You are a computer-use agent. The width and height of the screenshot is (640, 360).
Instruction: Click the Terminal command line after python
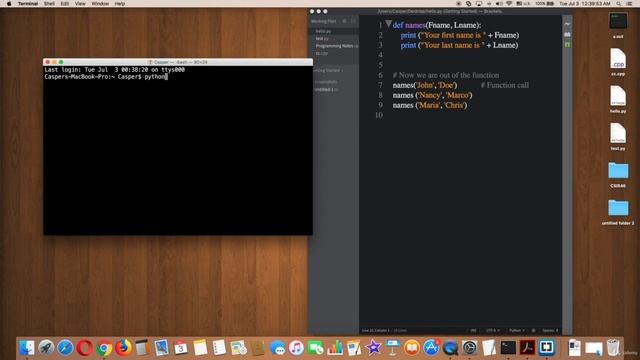(167, 76)
